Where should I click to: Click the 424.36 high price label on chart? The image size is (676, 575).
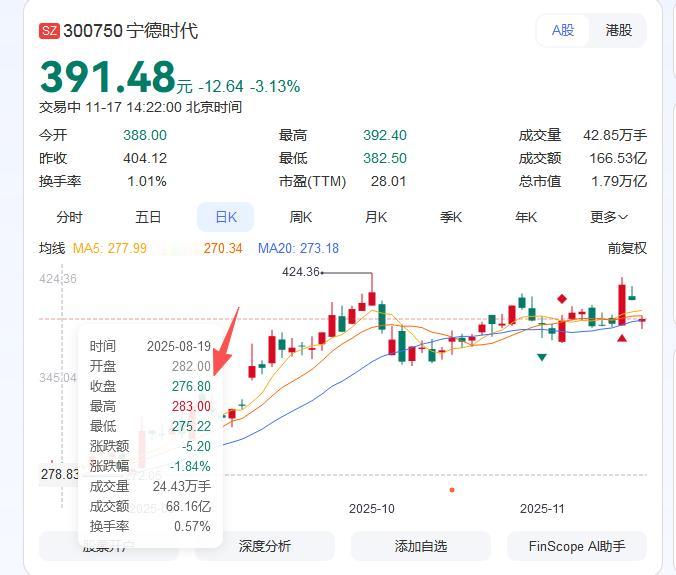pyautogui.click(x=300, y=272)
